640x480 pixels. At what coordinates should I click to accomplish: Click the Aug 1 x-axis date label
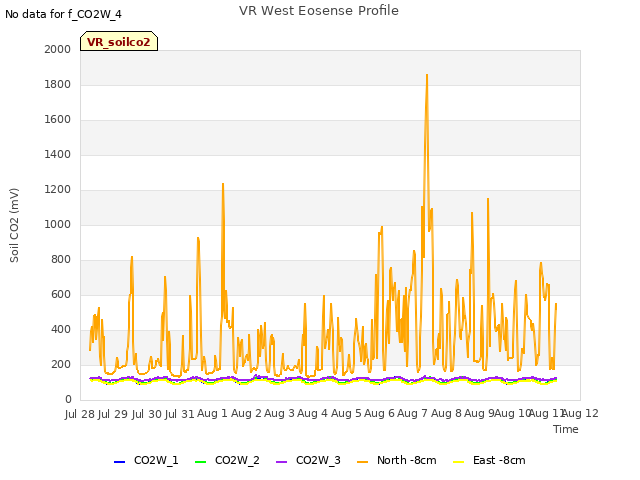[x=212, y=414]
